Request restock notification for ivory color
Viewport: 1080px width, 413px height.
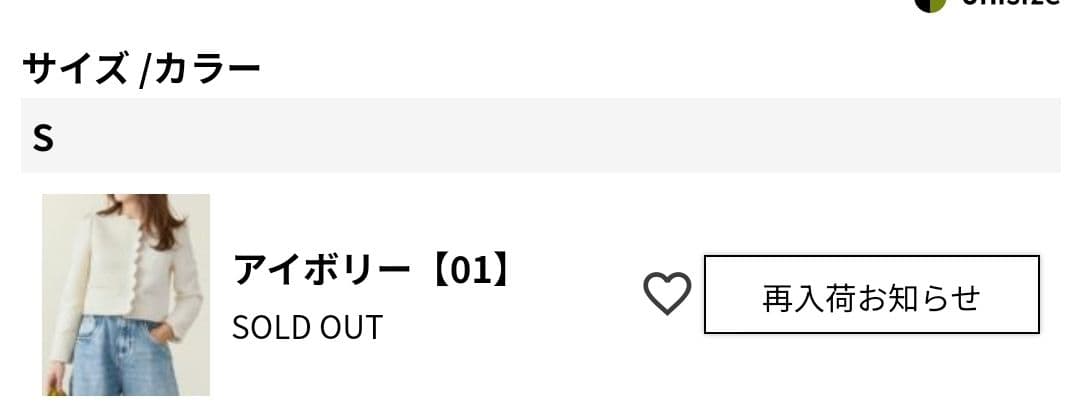click(x=871, y=295)
